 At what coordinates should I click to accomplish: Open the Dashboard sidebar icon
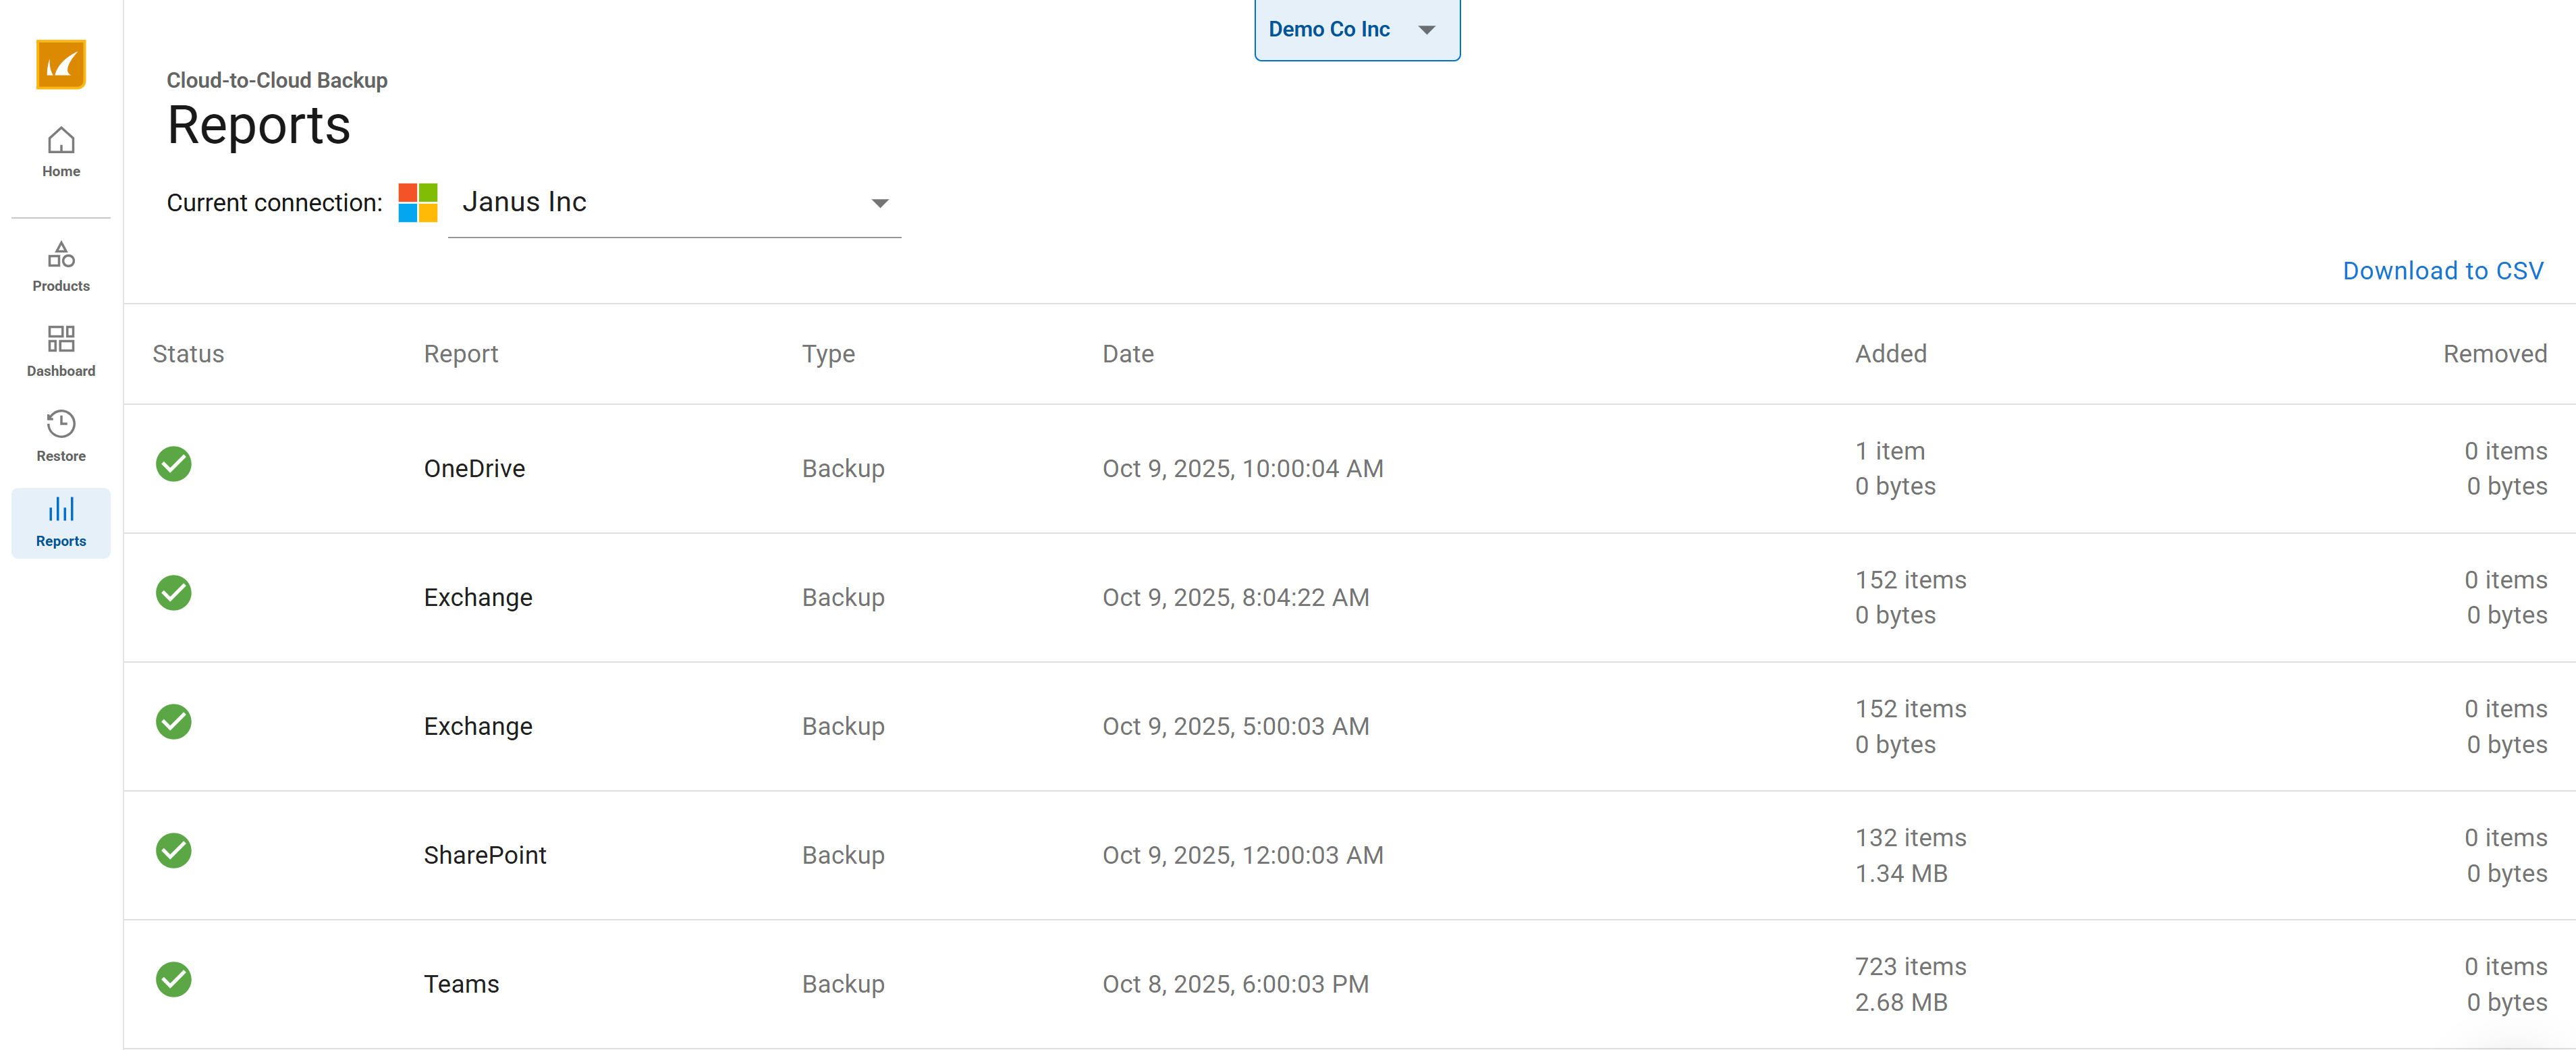(x=61, y=351)
